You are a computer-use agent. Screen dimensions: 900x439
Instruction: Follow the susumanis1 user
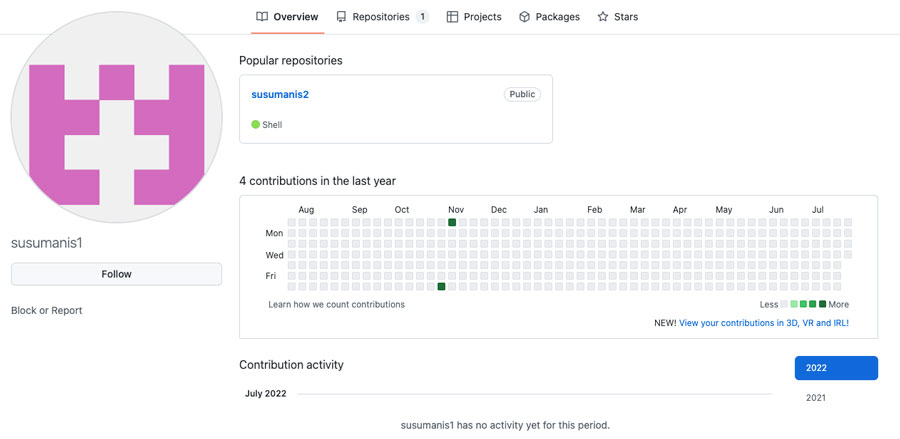click(117, 274)
